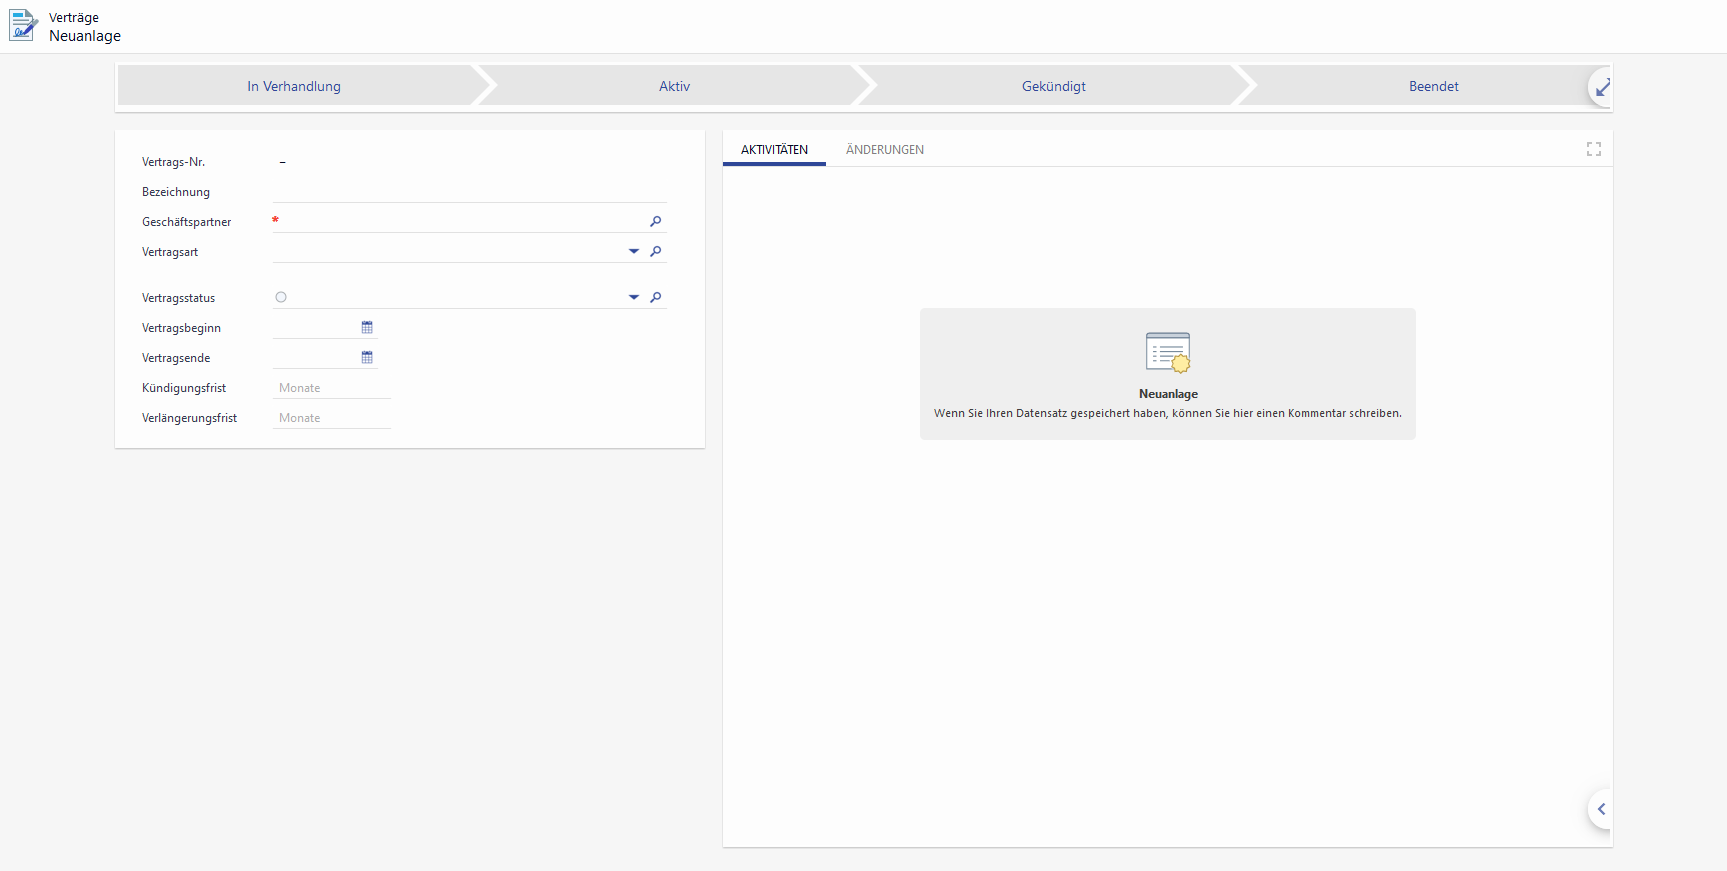Screen dimensions: 1727x871
Task: Select the Vertragsstatus radio circle
Action: pyautogui.click(x=281, y=297)
